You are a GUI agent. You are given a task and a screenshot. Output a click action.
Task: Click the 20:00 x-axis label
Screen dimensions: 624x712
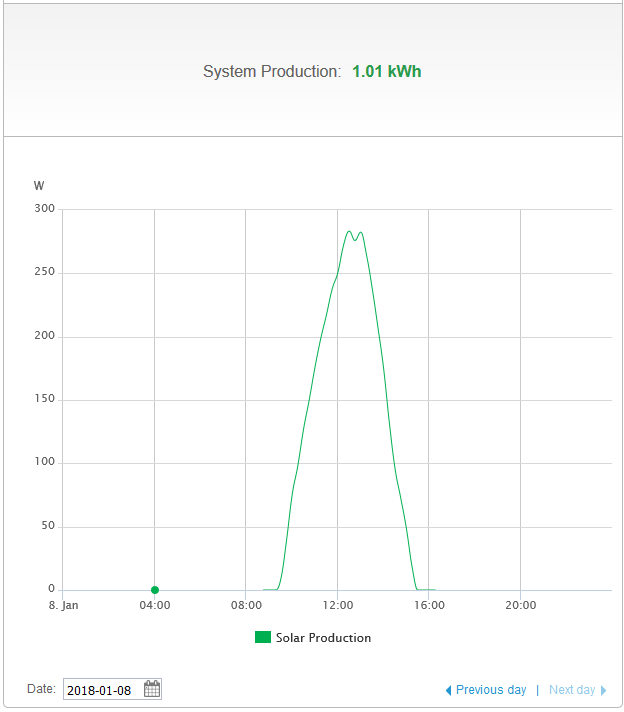[x=521, y=605]
